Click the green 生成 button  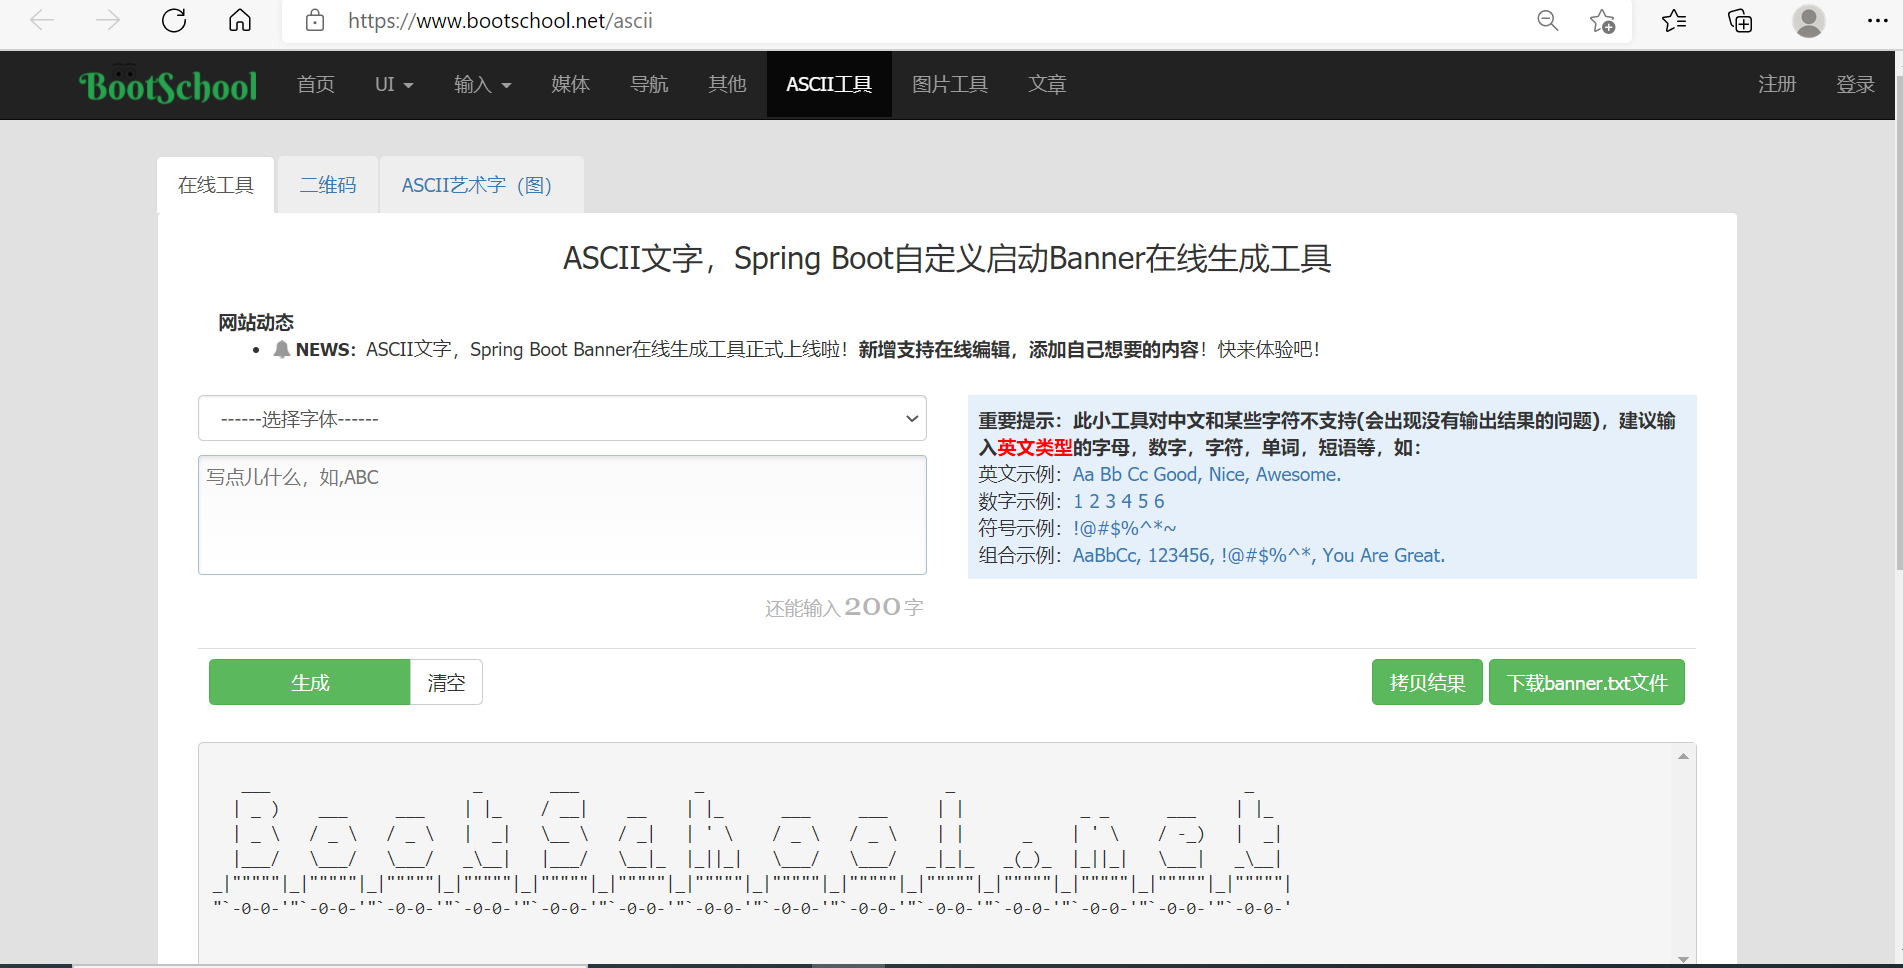coord(310,682)
